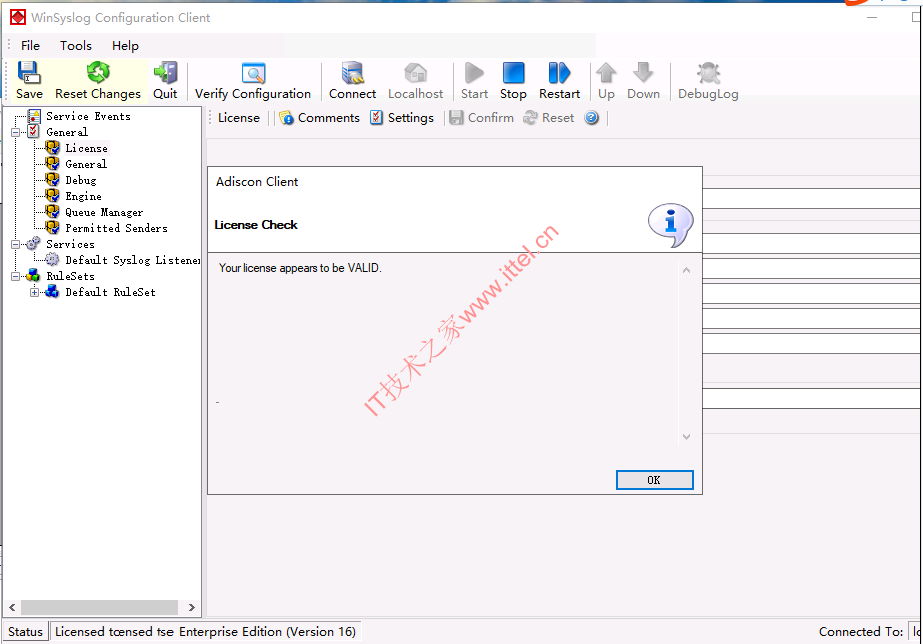
Task: Expand the Default RuleSet node
Action: point(35,292)
